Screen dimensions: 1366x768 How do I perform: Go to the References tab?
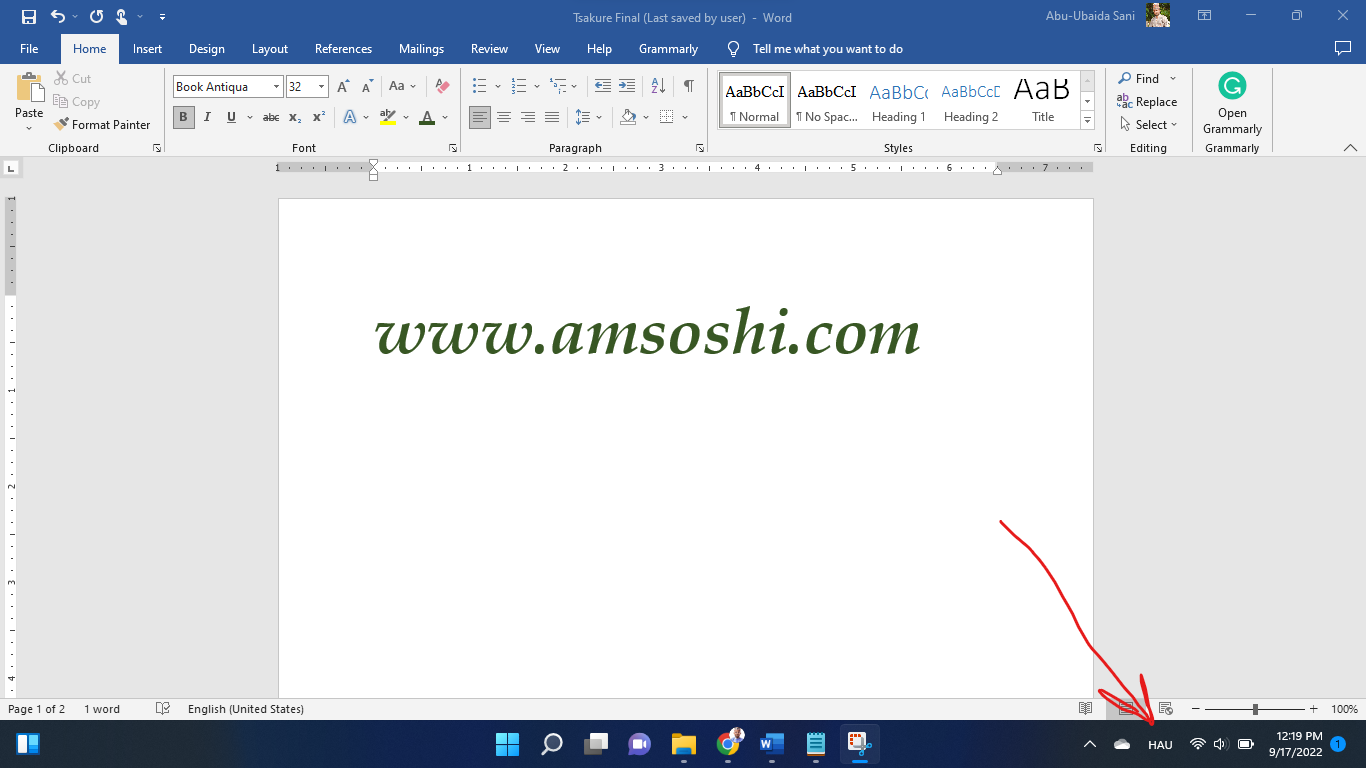343,49
